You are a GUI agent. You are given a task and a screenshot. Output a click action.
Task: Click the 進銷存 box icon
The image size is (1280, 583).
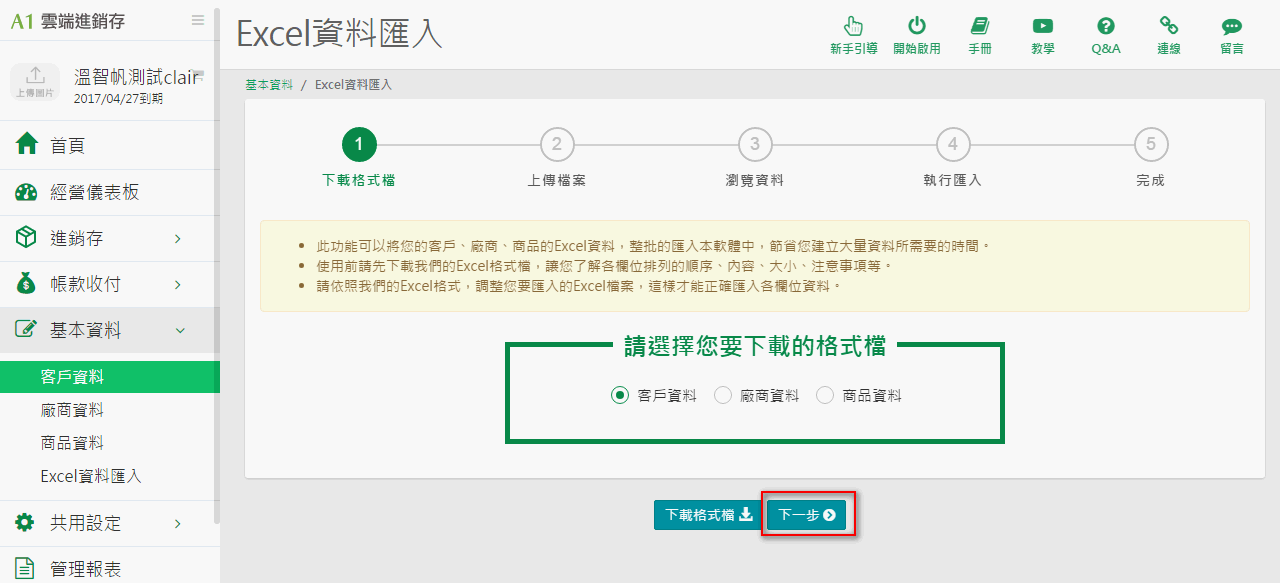click(27, 238)
